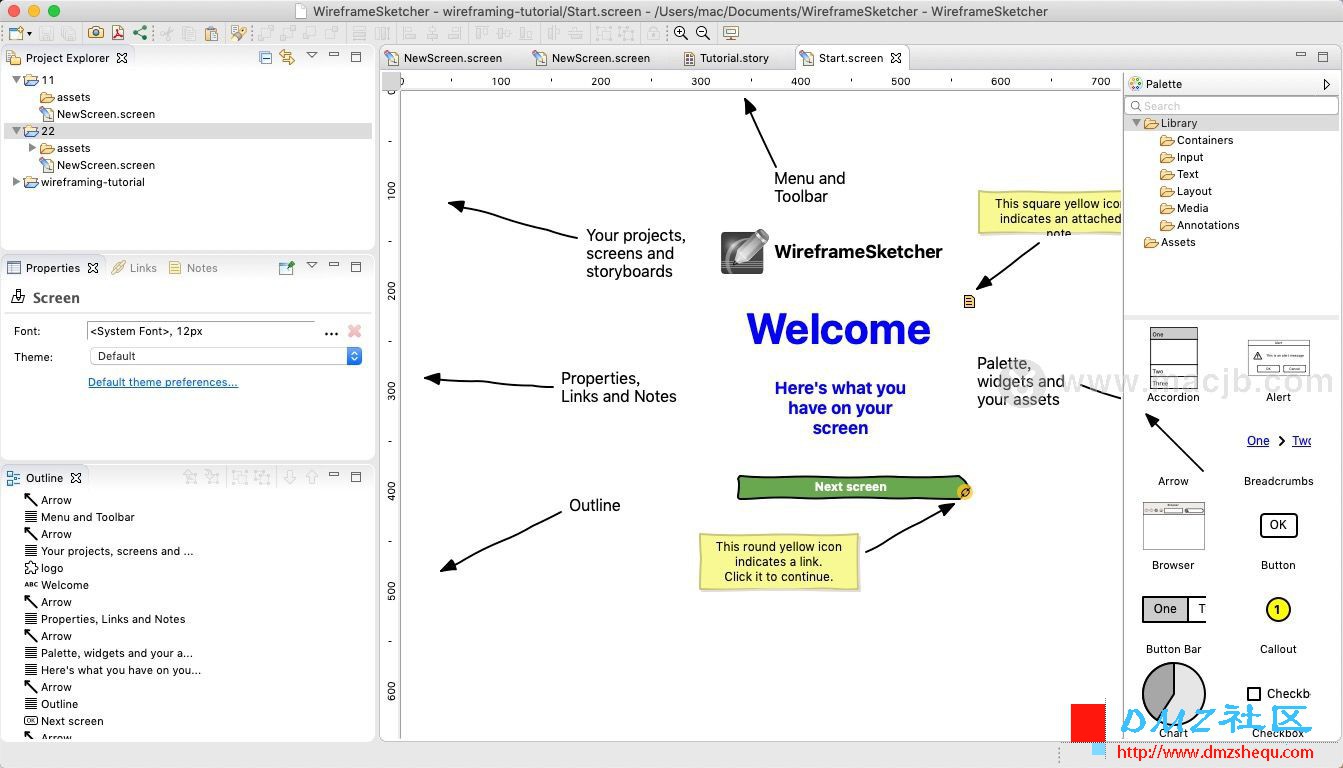The image size is (1343, 768).
Task: Collapse the project folder 11
Action: pos(16,80)
